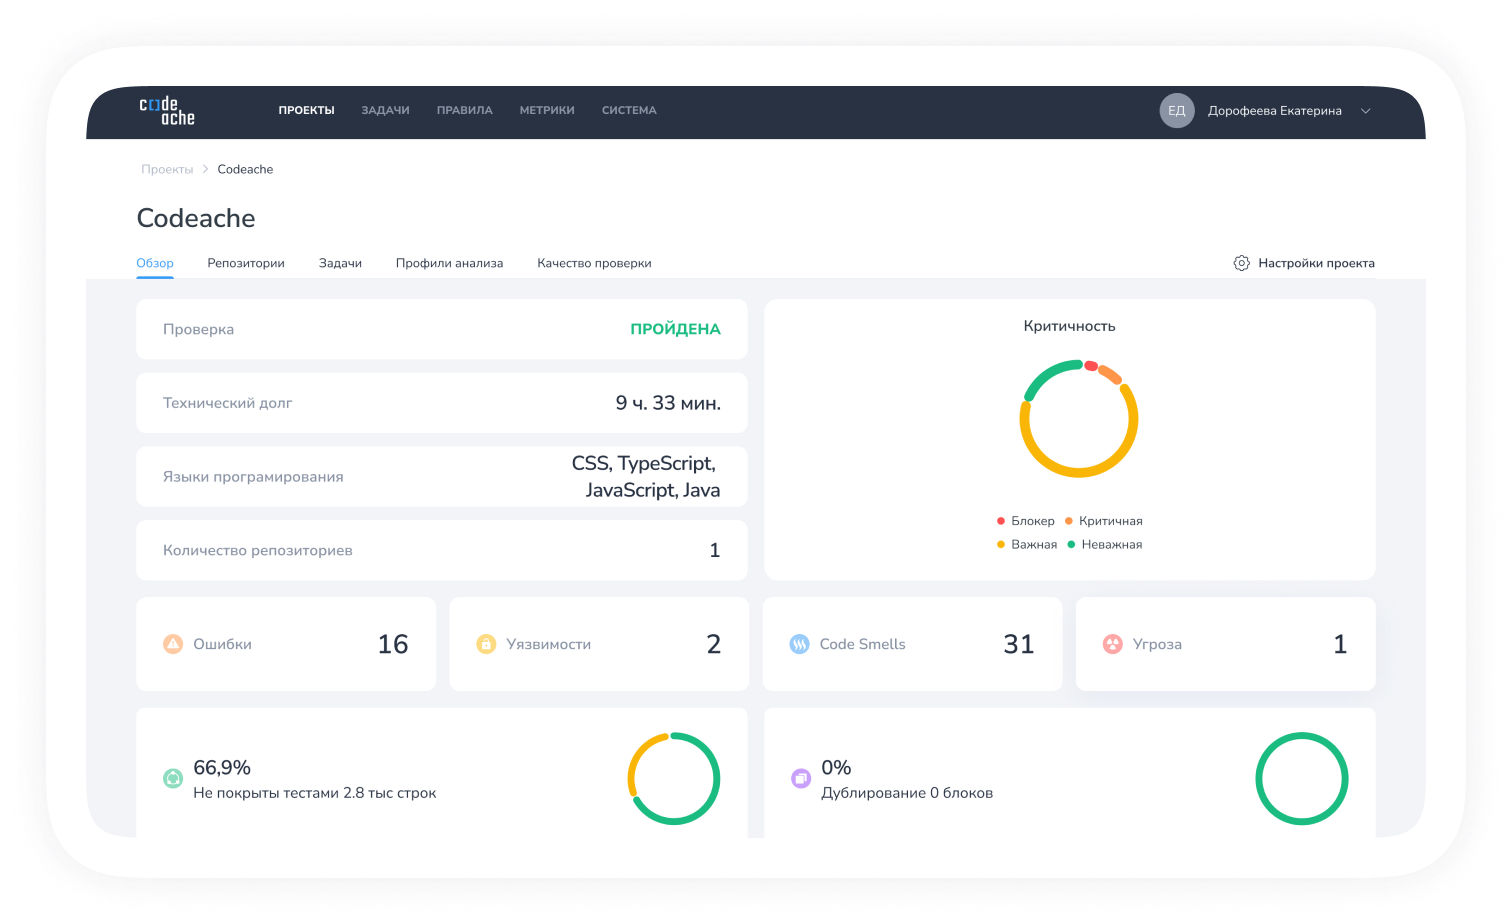
Task: Click the green test coverage icon
Action: pyautogui.click(x=173, y=778)
